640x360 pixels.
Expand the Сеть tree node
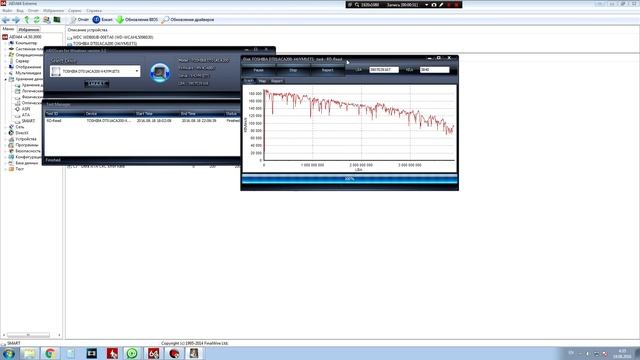[6, 127]
